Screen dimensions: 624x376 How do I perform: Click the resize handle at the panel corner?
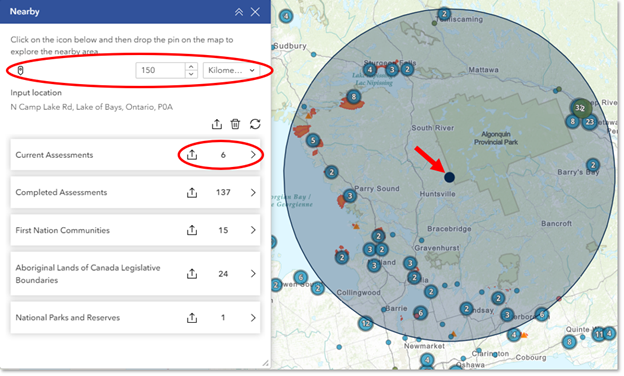(265, 363)
